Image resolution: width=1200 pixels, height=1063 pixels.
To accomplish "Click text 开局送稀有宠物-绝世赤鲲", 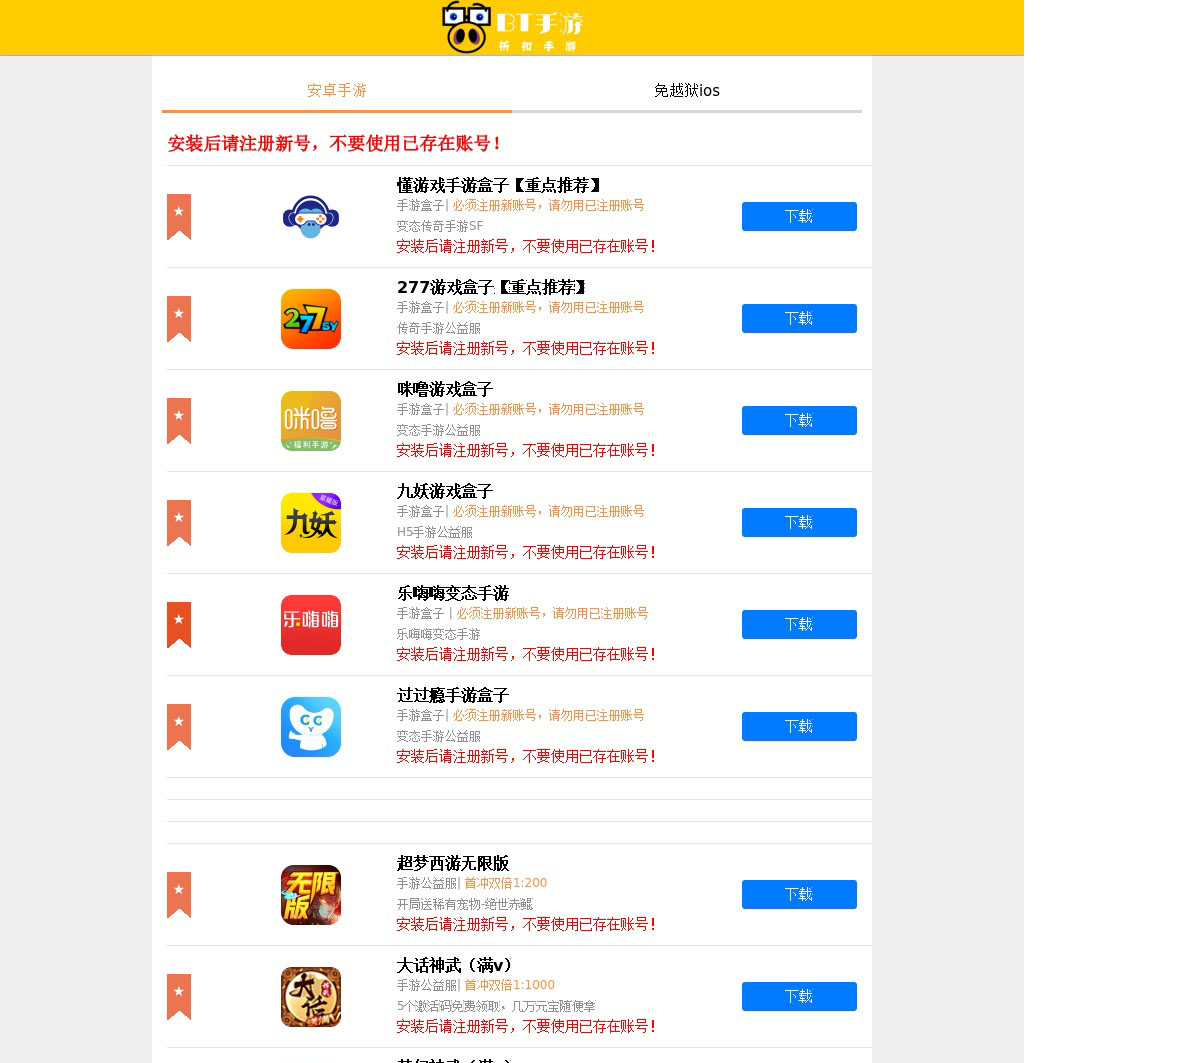I will (x=465, y=904).
